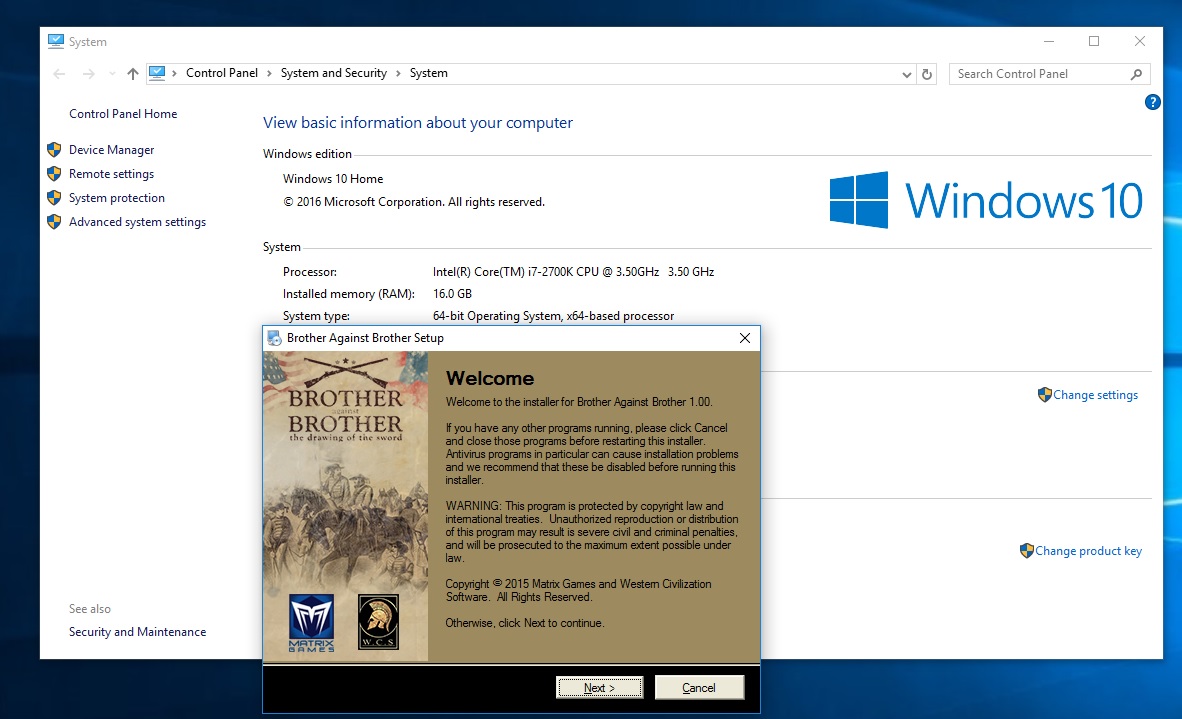Click the Matrix Games logo
The image size is (1182, 719).
(311, 623)
